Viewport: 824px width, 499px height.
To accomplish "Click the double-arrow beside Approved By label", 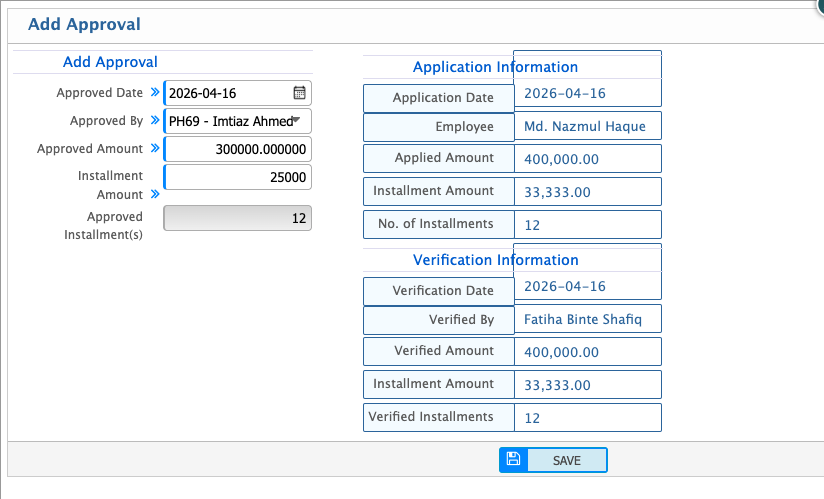I will 155,121.
